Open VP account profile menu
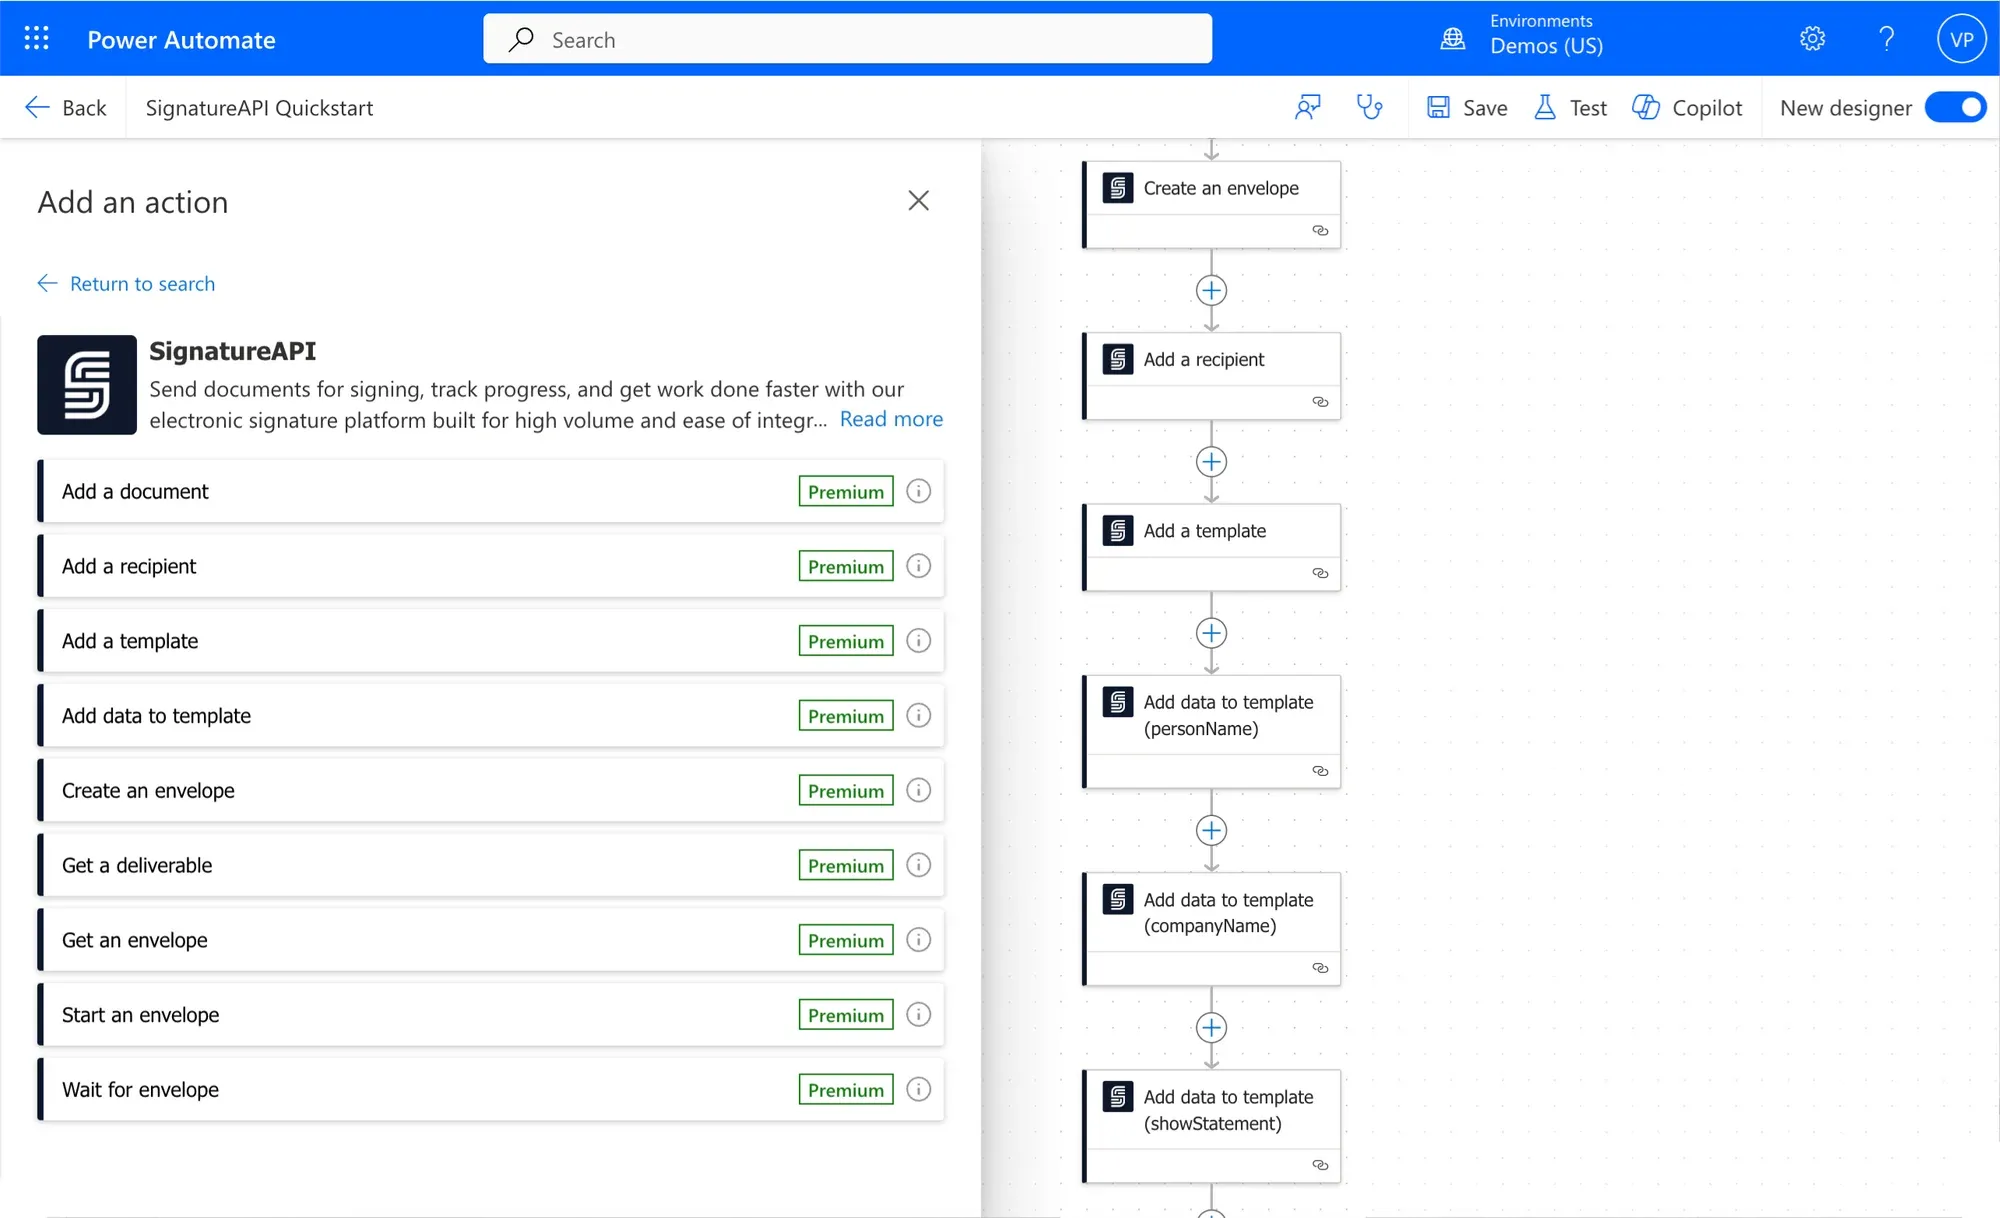This screenshot has height=1218, width=2000. click(1961, 39)
